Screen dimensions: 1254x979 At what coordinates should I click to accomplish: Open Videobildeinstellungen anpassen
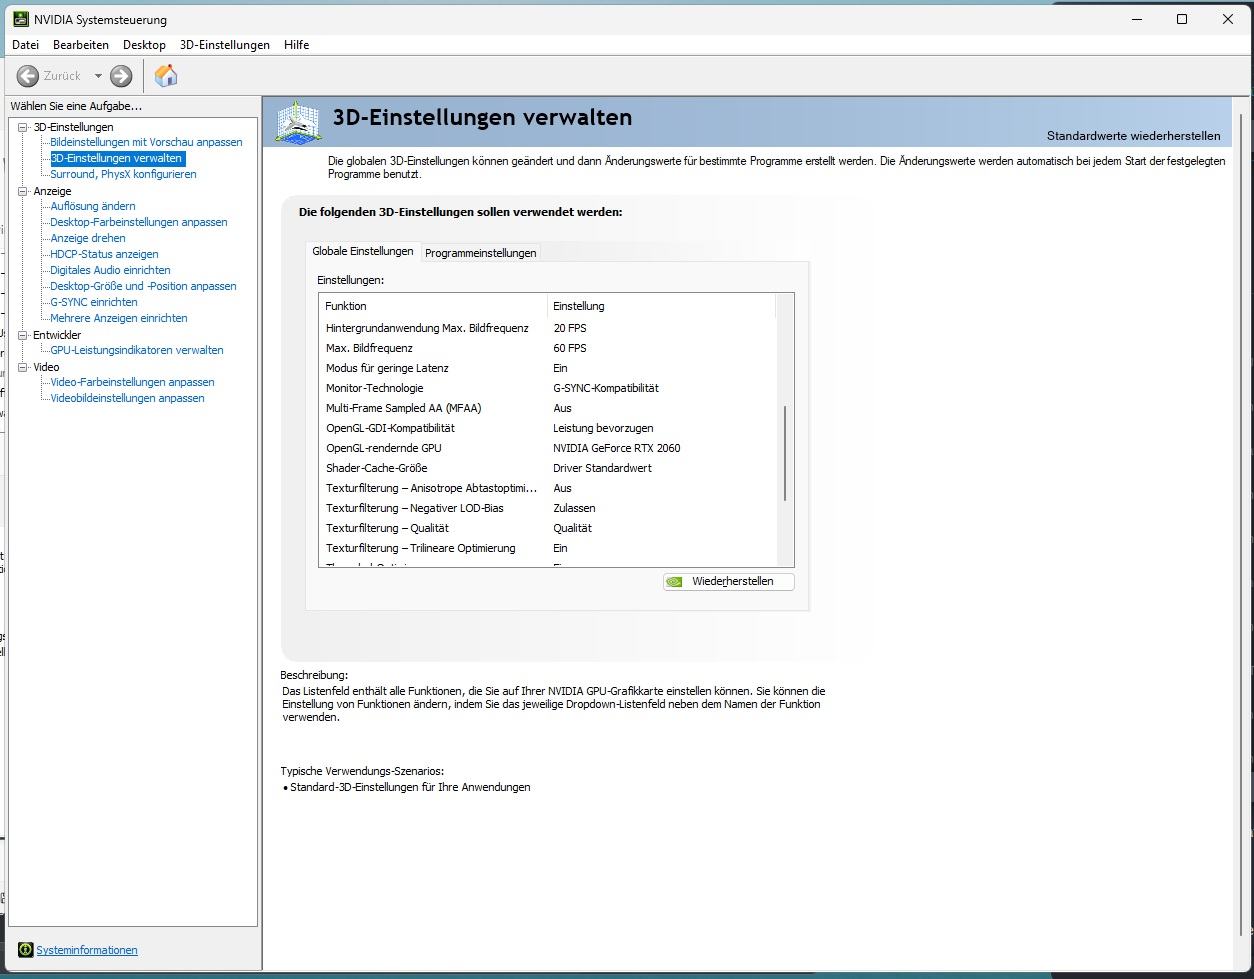click(x=127, y=398)
